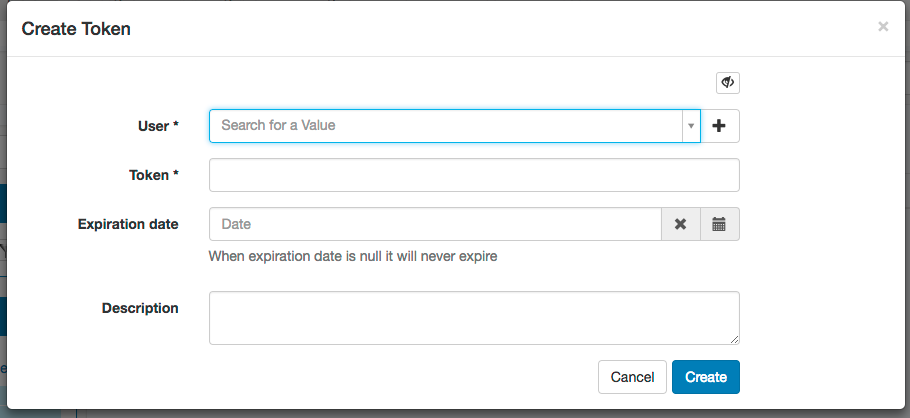Click the "Create Token" dialog title
This screenshot has width=910, height=418.
76,29
